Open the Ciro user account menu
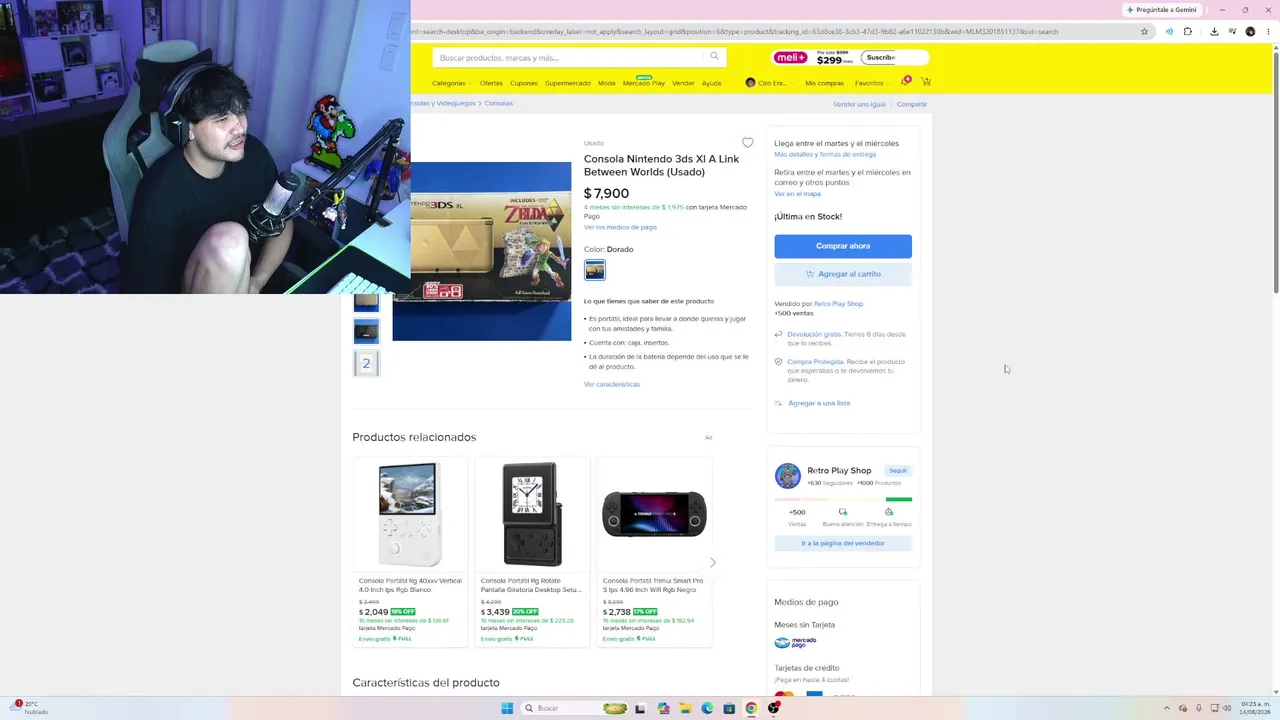The height and width of the screenshot is (720, 1280). [769, 83]
